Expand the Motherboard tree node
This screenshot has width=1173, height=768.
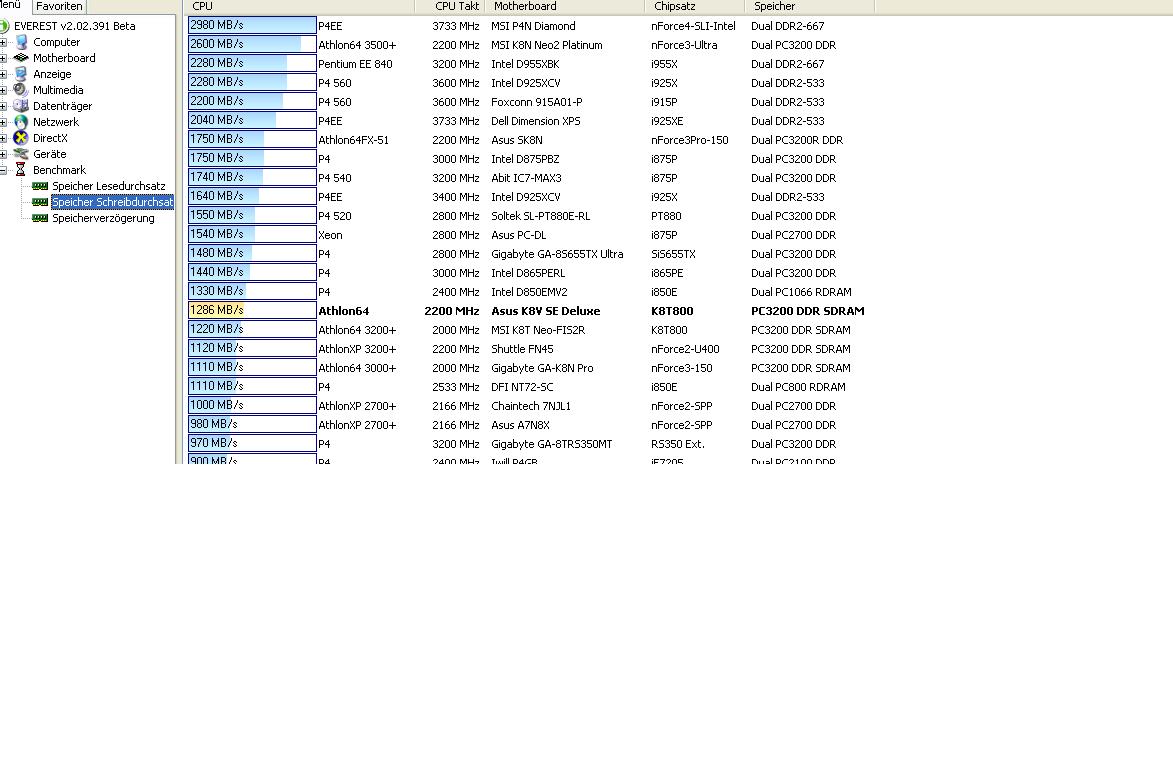point(3,58)
